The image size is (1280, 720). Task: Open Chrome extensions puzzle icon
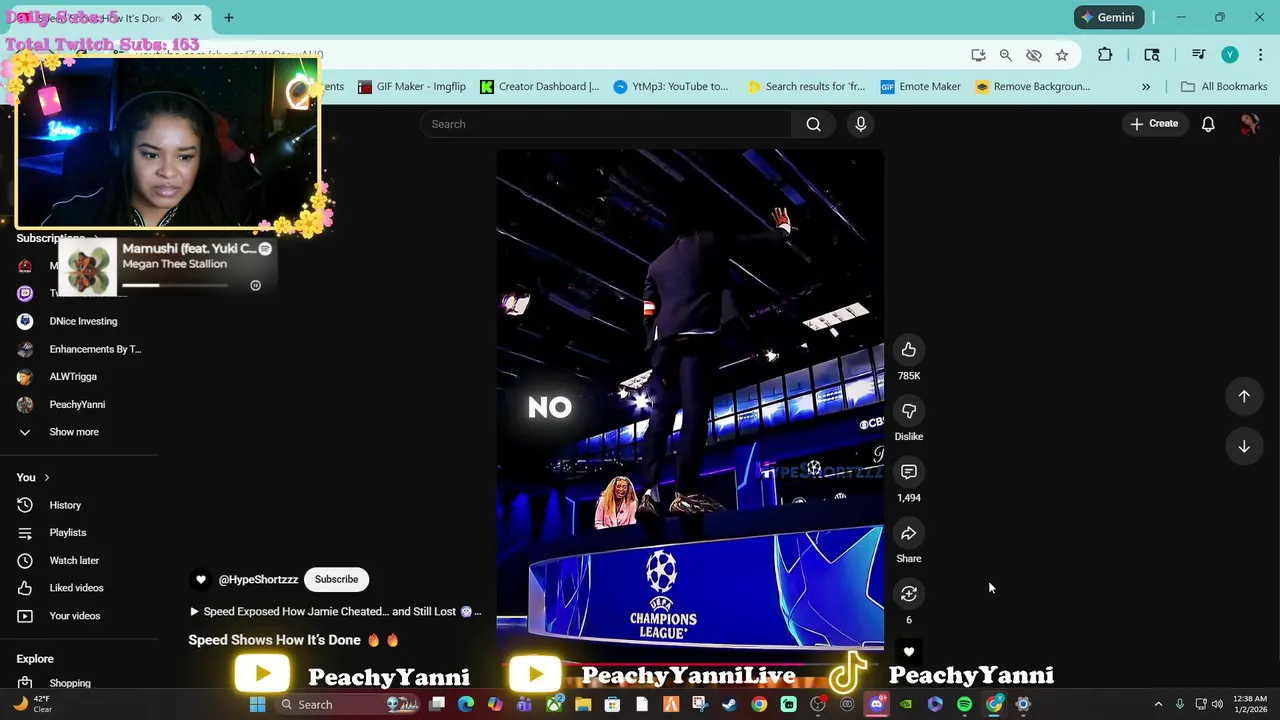tap(1105, 55)
